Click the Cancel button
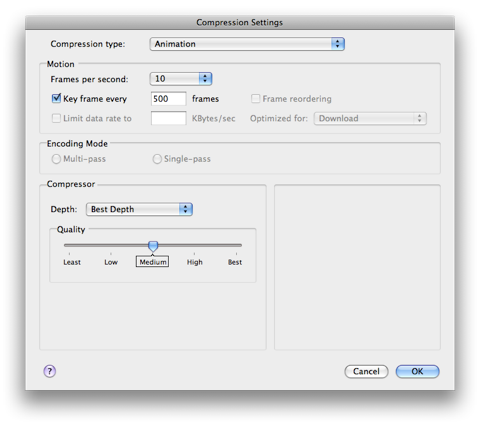This screenshot has height=425, width=480. click(x=366, y=371)
